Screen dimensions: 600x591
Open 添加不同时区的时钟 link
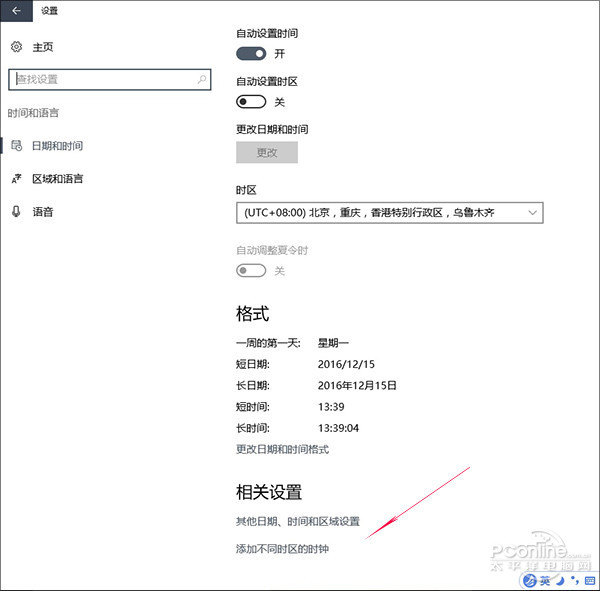[282, 549]
